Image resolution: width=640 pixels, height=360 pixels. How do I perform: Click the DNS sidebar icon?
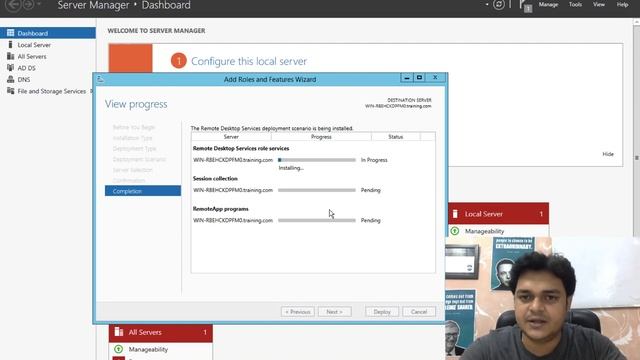(x=11, y=79)
